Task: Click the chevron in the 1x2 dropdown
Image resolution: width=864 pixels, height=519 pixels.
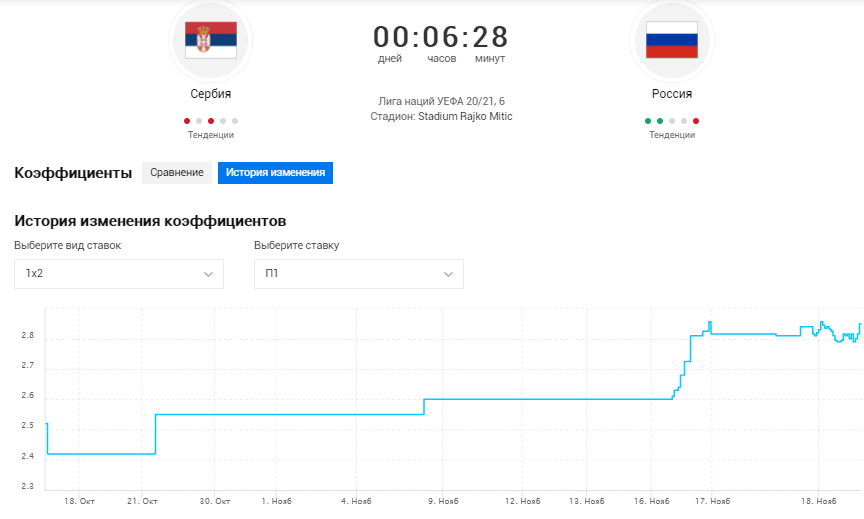Action: pos(208,274)
